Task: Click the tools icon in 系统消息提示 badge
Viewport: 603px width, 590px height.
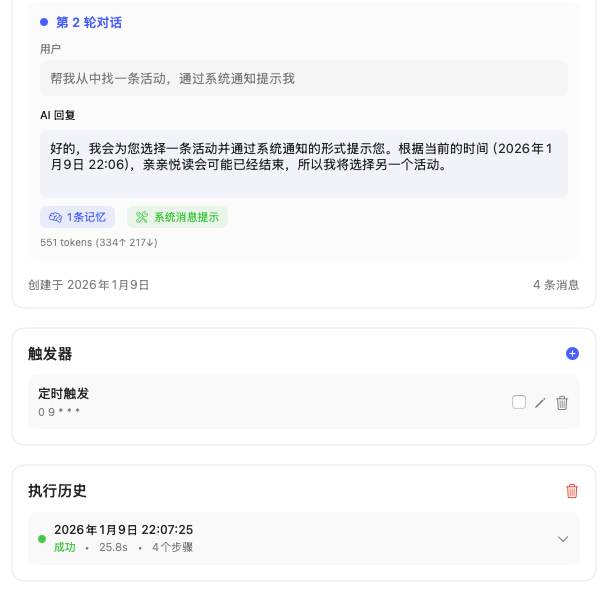Action: point(142,217)
